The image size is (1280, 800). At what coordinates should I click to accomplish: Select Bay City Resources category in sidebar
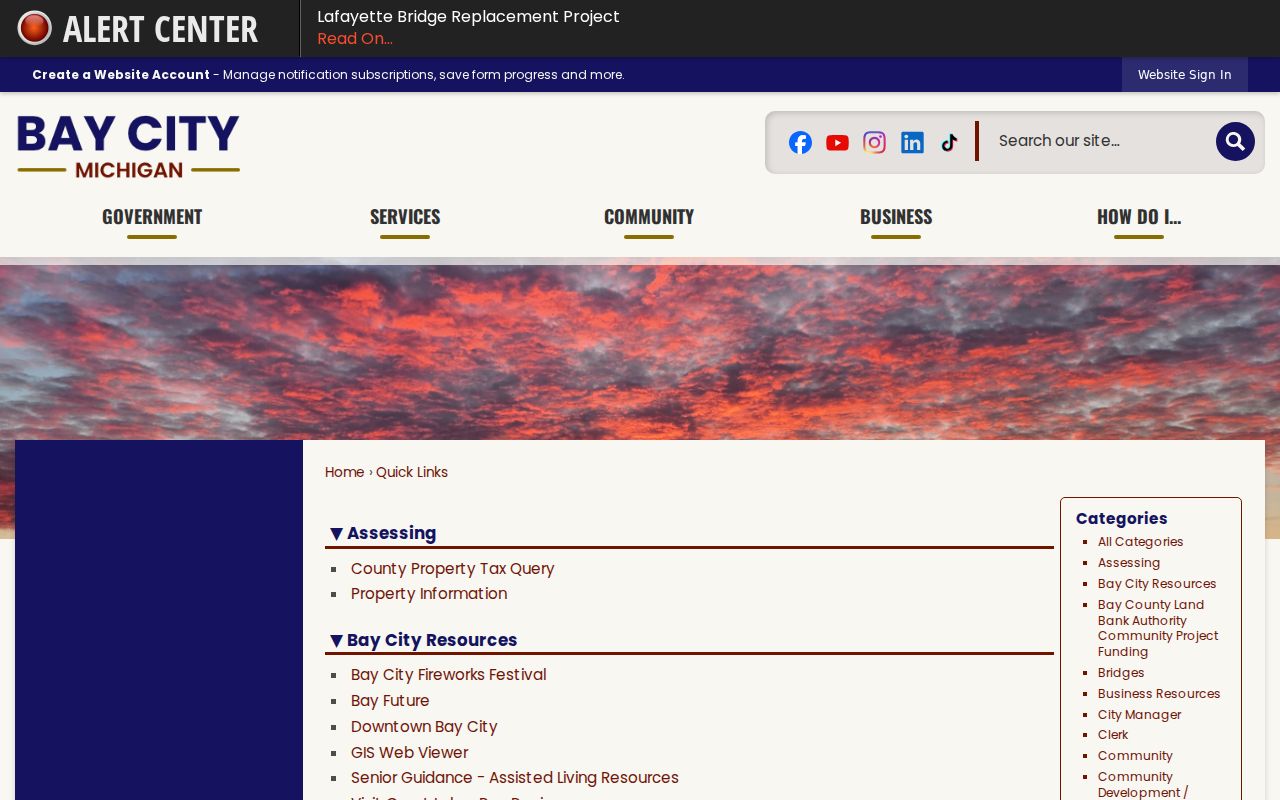click(x=1157, y=584)
